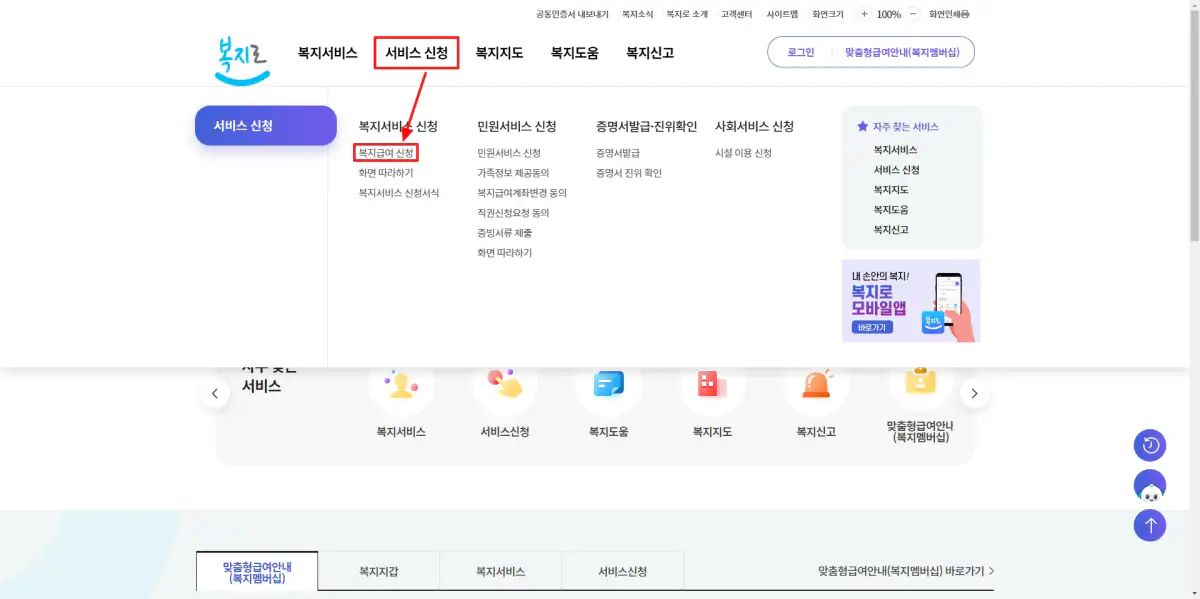Screen dimensions: 1200x599
Task: Open the 복지도움 chat icon
Action: tap(609, 385)
